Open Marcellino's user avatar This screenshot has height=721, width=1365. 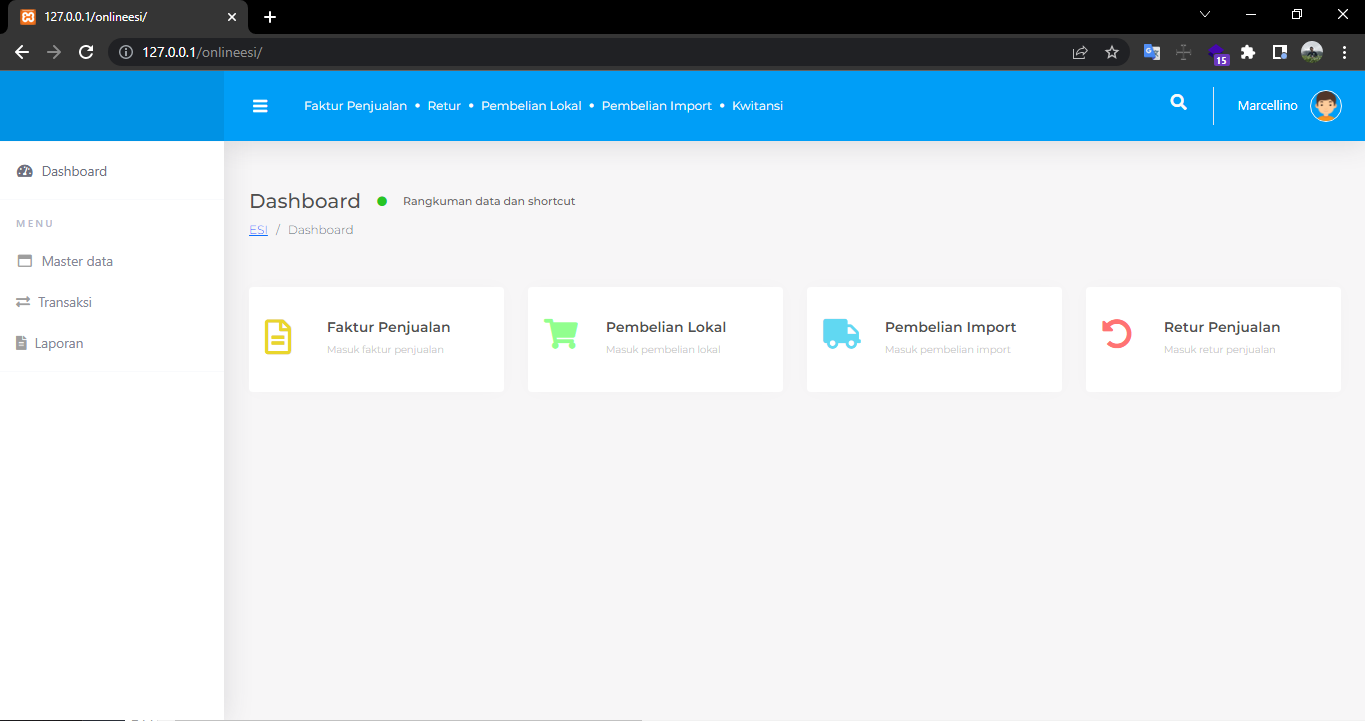(x=1325, y=106)
